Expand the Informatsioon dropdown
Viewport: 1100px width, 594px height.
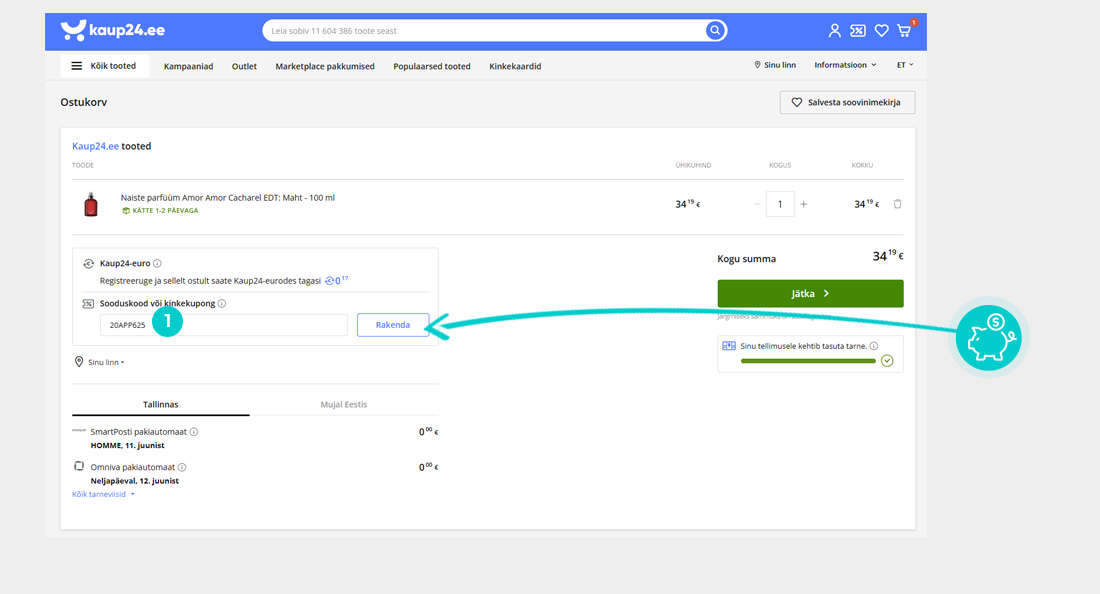[845, 65]
